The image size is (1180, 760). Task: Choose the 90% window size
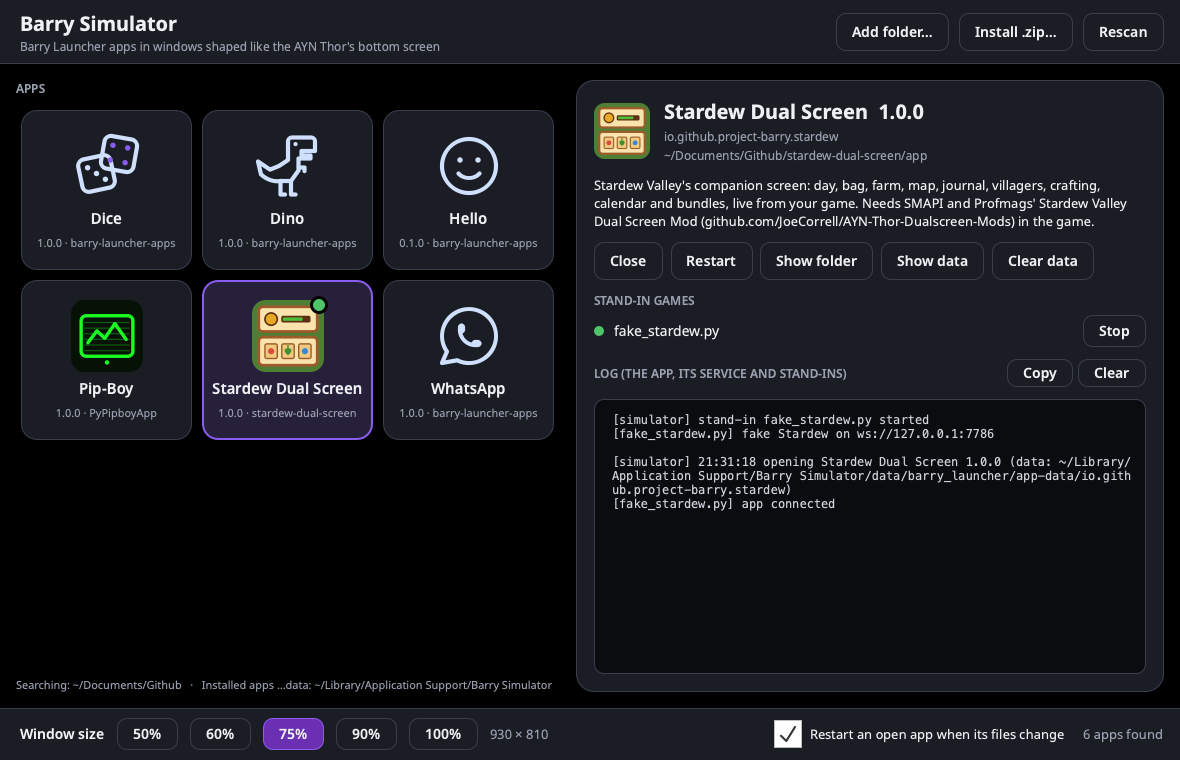[x=366, y=734]
